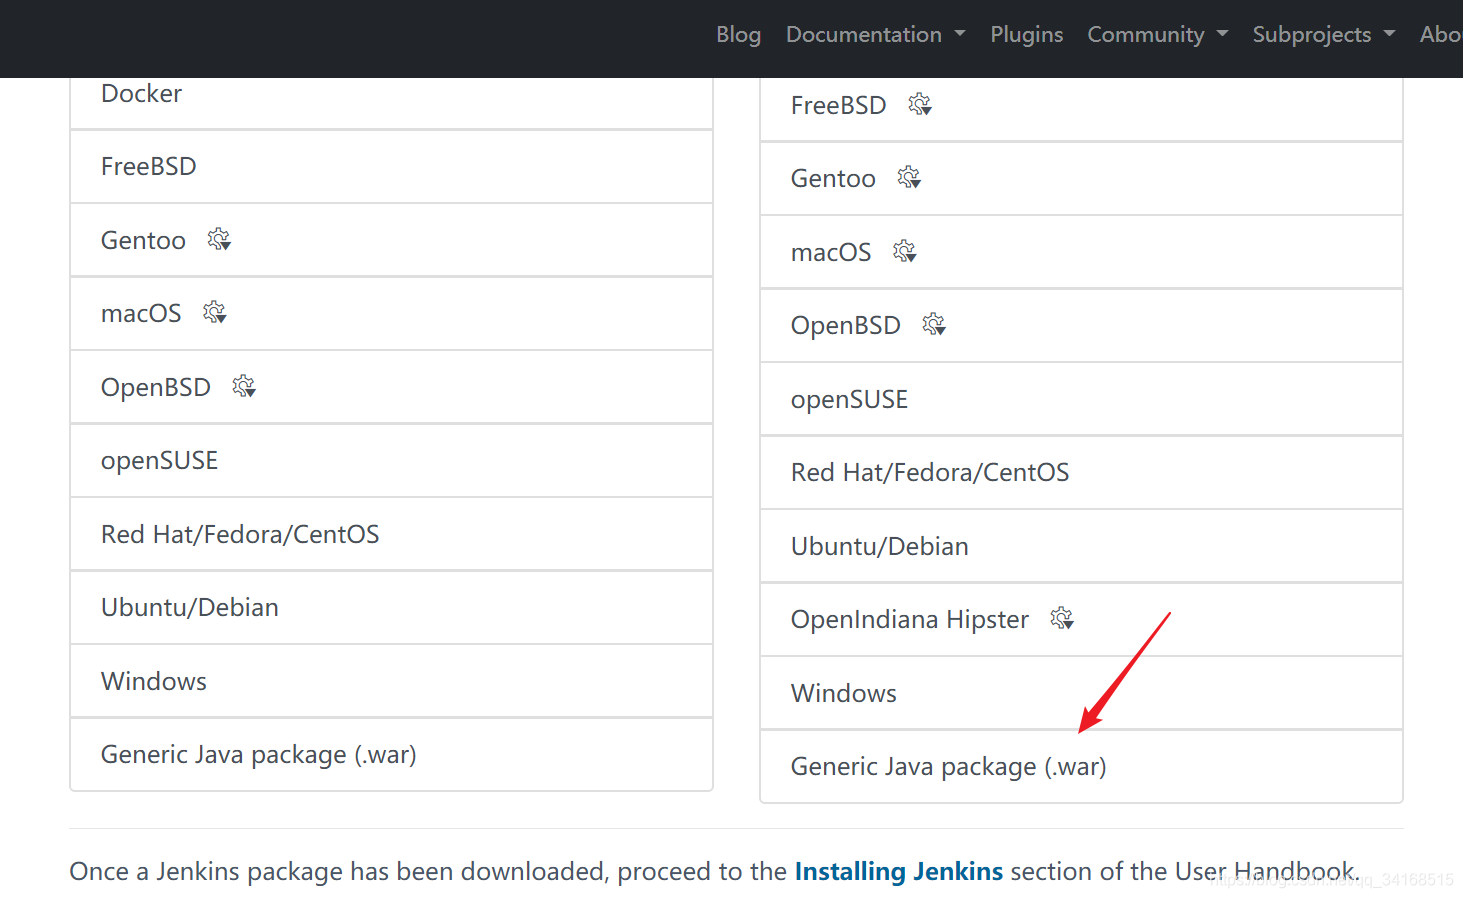Open Ubuntu/Debian in the right column
The image size is (1463, 898).
(1081, 546)
